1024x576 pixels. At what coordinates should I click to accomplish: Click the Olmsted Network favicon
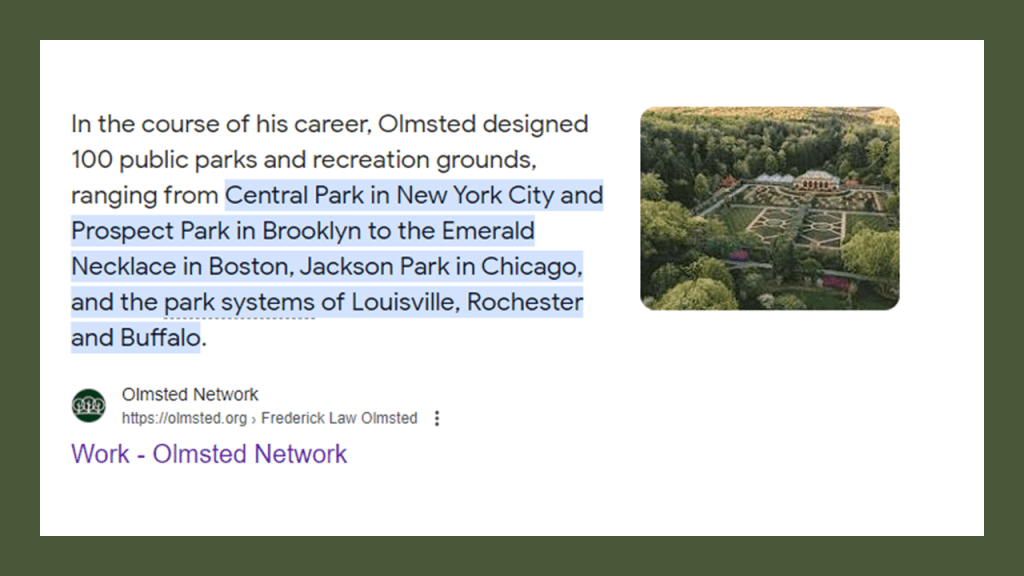[88, 405]
